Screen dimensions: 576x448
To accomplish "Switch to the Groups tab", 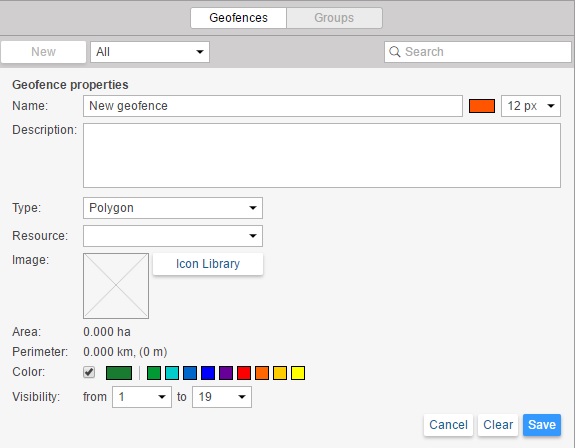I will click(334, 18).
